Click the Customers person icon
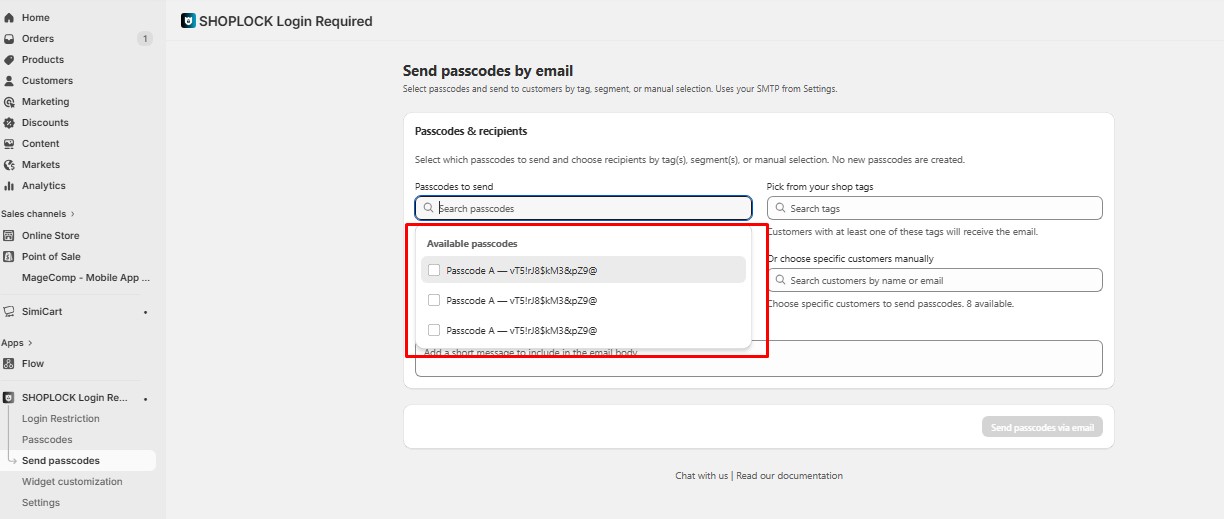The image size is (1224, 519). click(9, 81)
